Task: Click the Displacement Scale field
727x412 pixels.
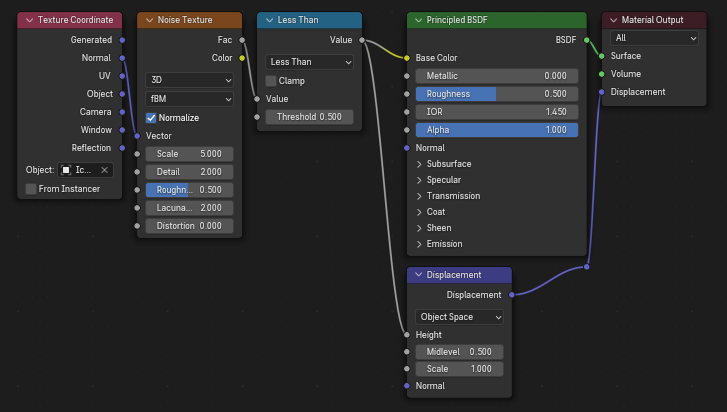Action: click(459, 369)
